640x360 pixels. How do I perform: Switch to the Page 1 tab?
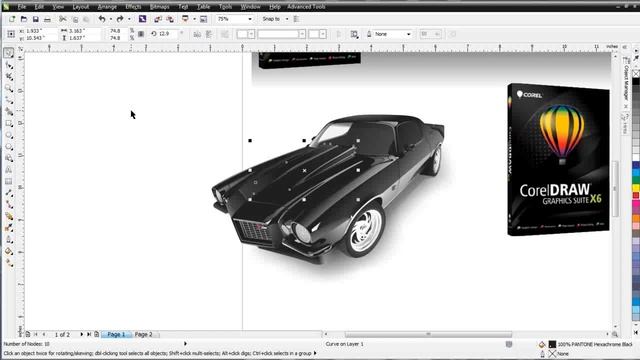pyautogui.click(x=116, y=334)
